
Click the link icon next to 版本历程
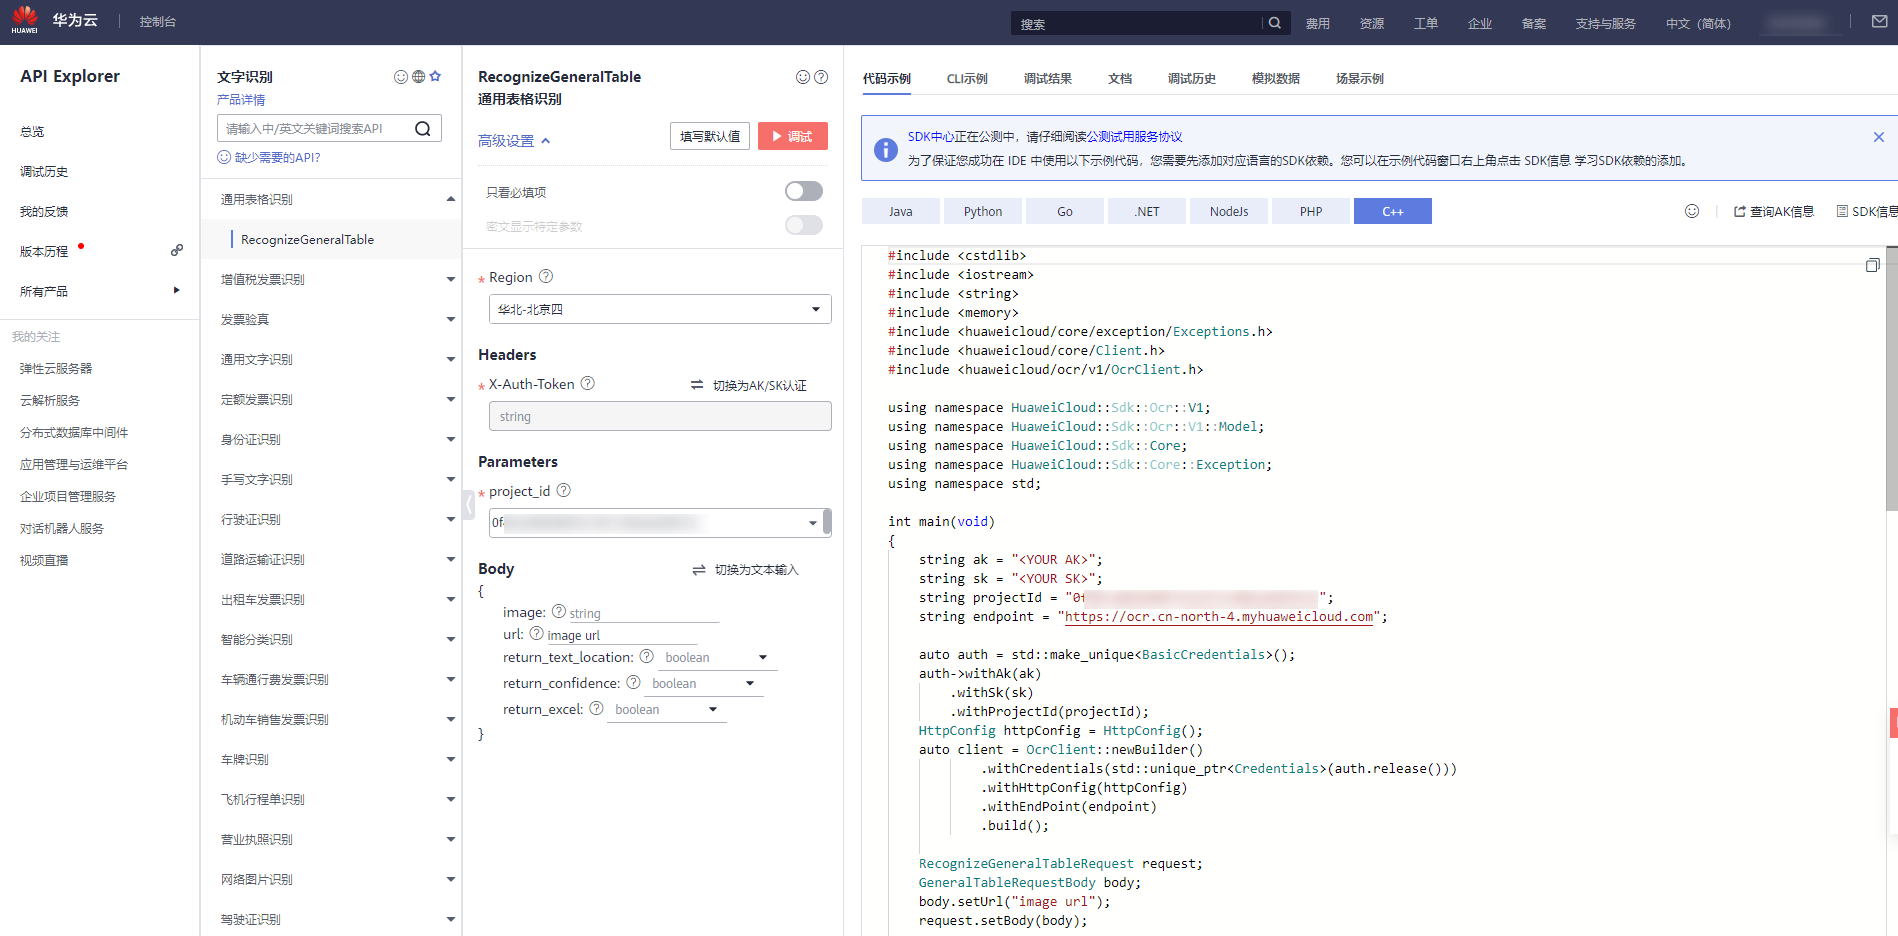[177, 250]
